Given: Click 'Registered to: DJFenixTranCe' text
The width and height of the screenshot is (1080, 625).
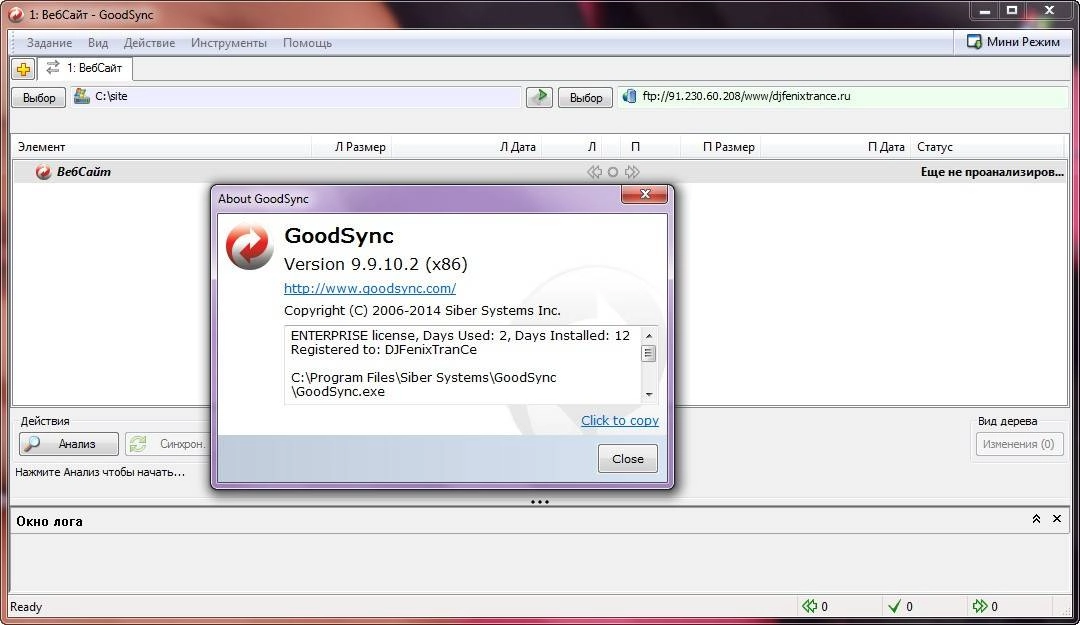Looking at the screenshot, I should [x=384, y=349].
